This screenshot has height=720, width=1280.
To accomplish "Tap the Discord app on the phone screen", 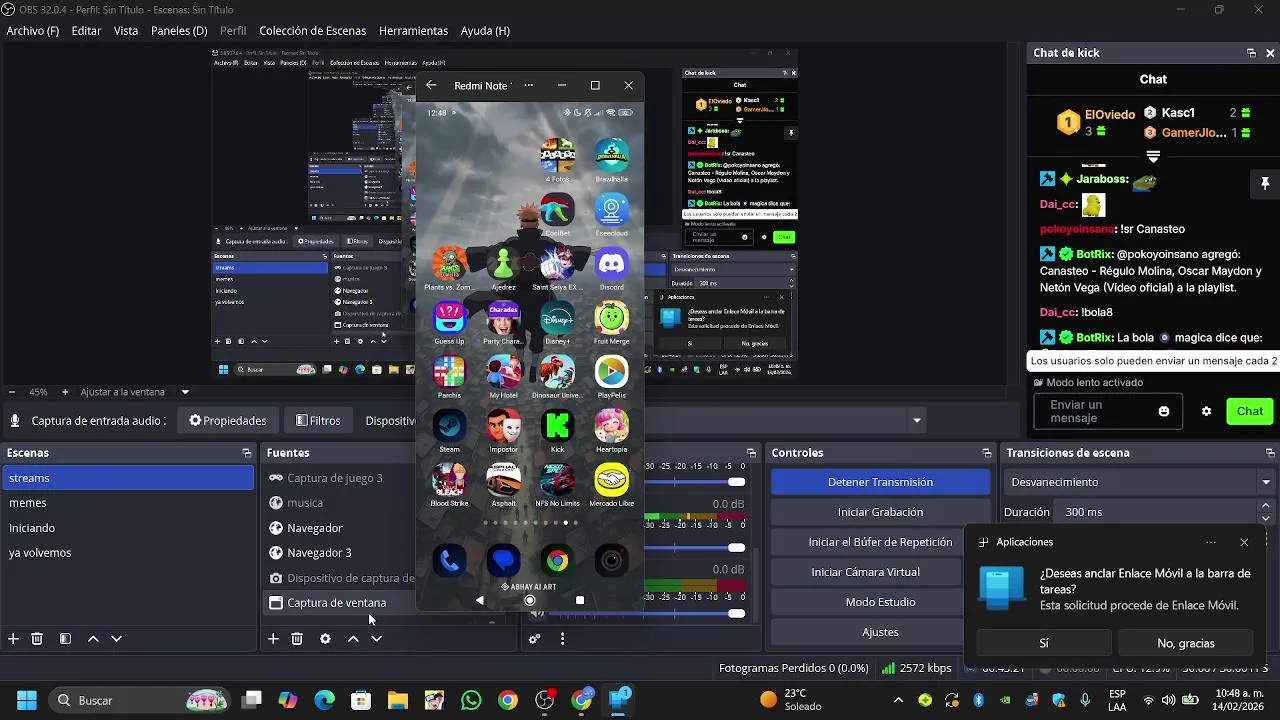I will pyautogui.click(x=611, y=265).
